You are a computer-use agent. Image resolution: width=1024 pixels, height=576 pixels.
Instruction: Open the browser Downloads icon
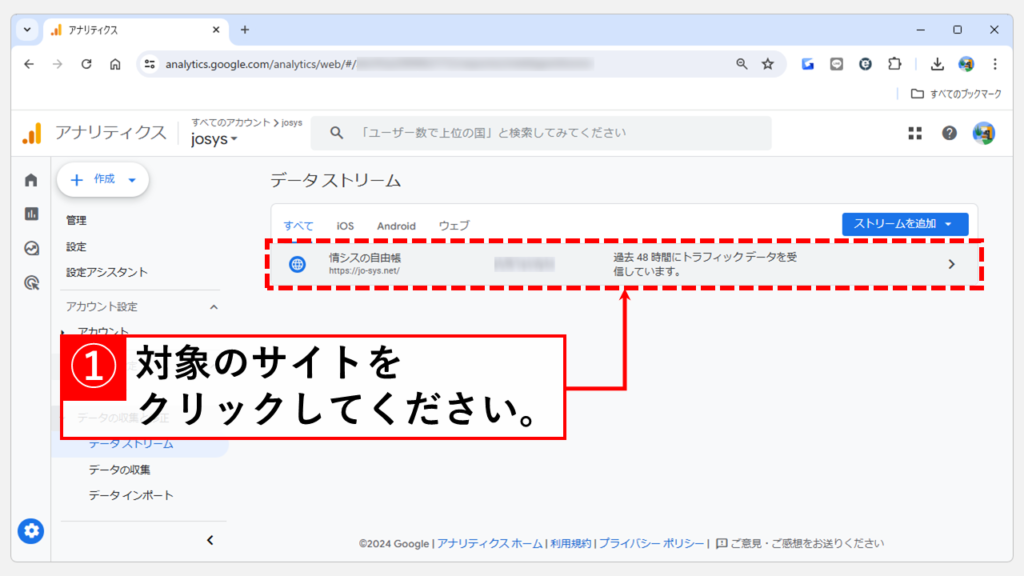point(937,64)
